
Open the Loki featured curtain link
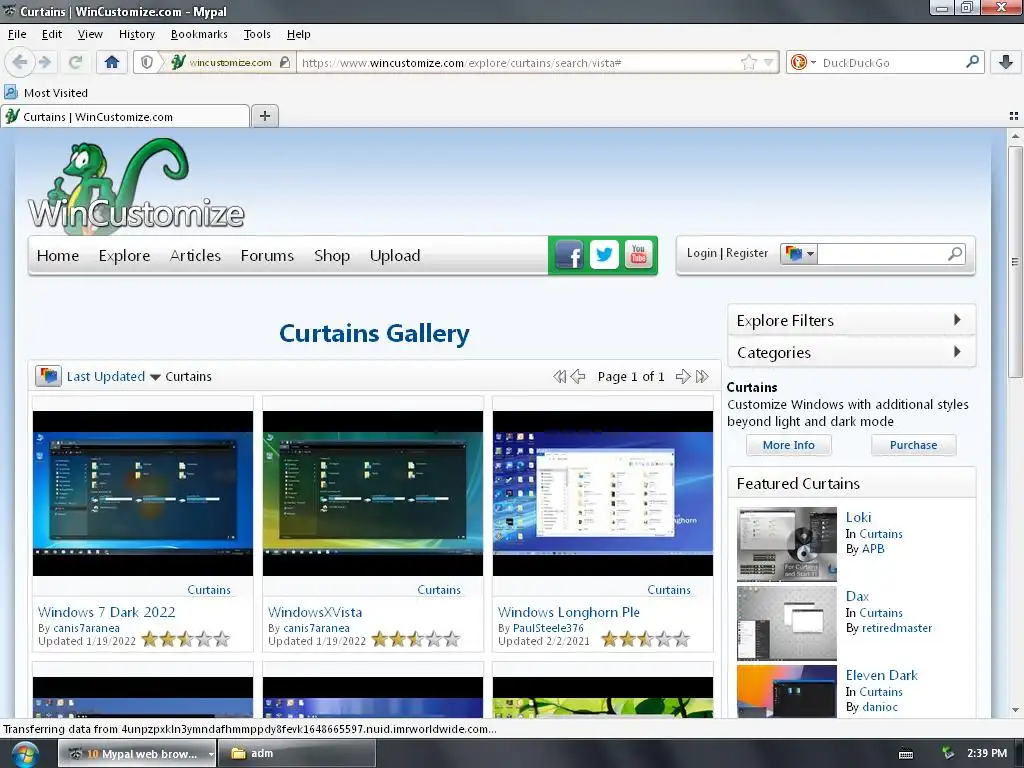pyautogui.click(x=858, y=517)
